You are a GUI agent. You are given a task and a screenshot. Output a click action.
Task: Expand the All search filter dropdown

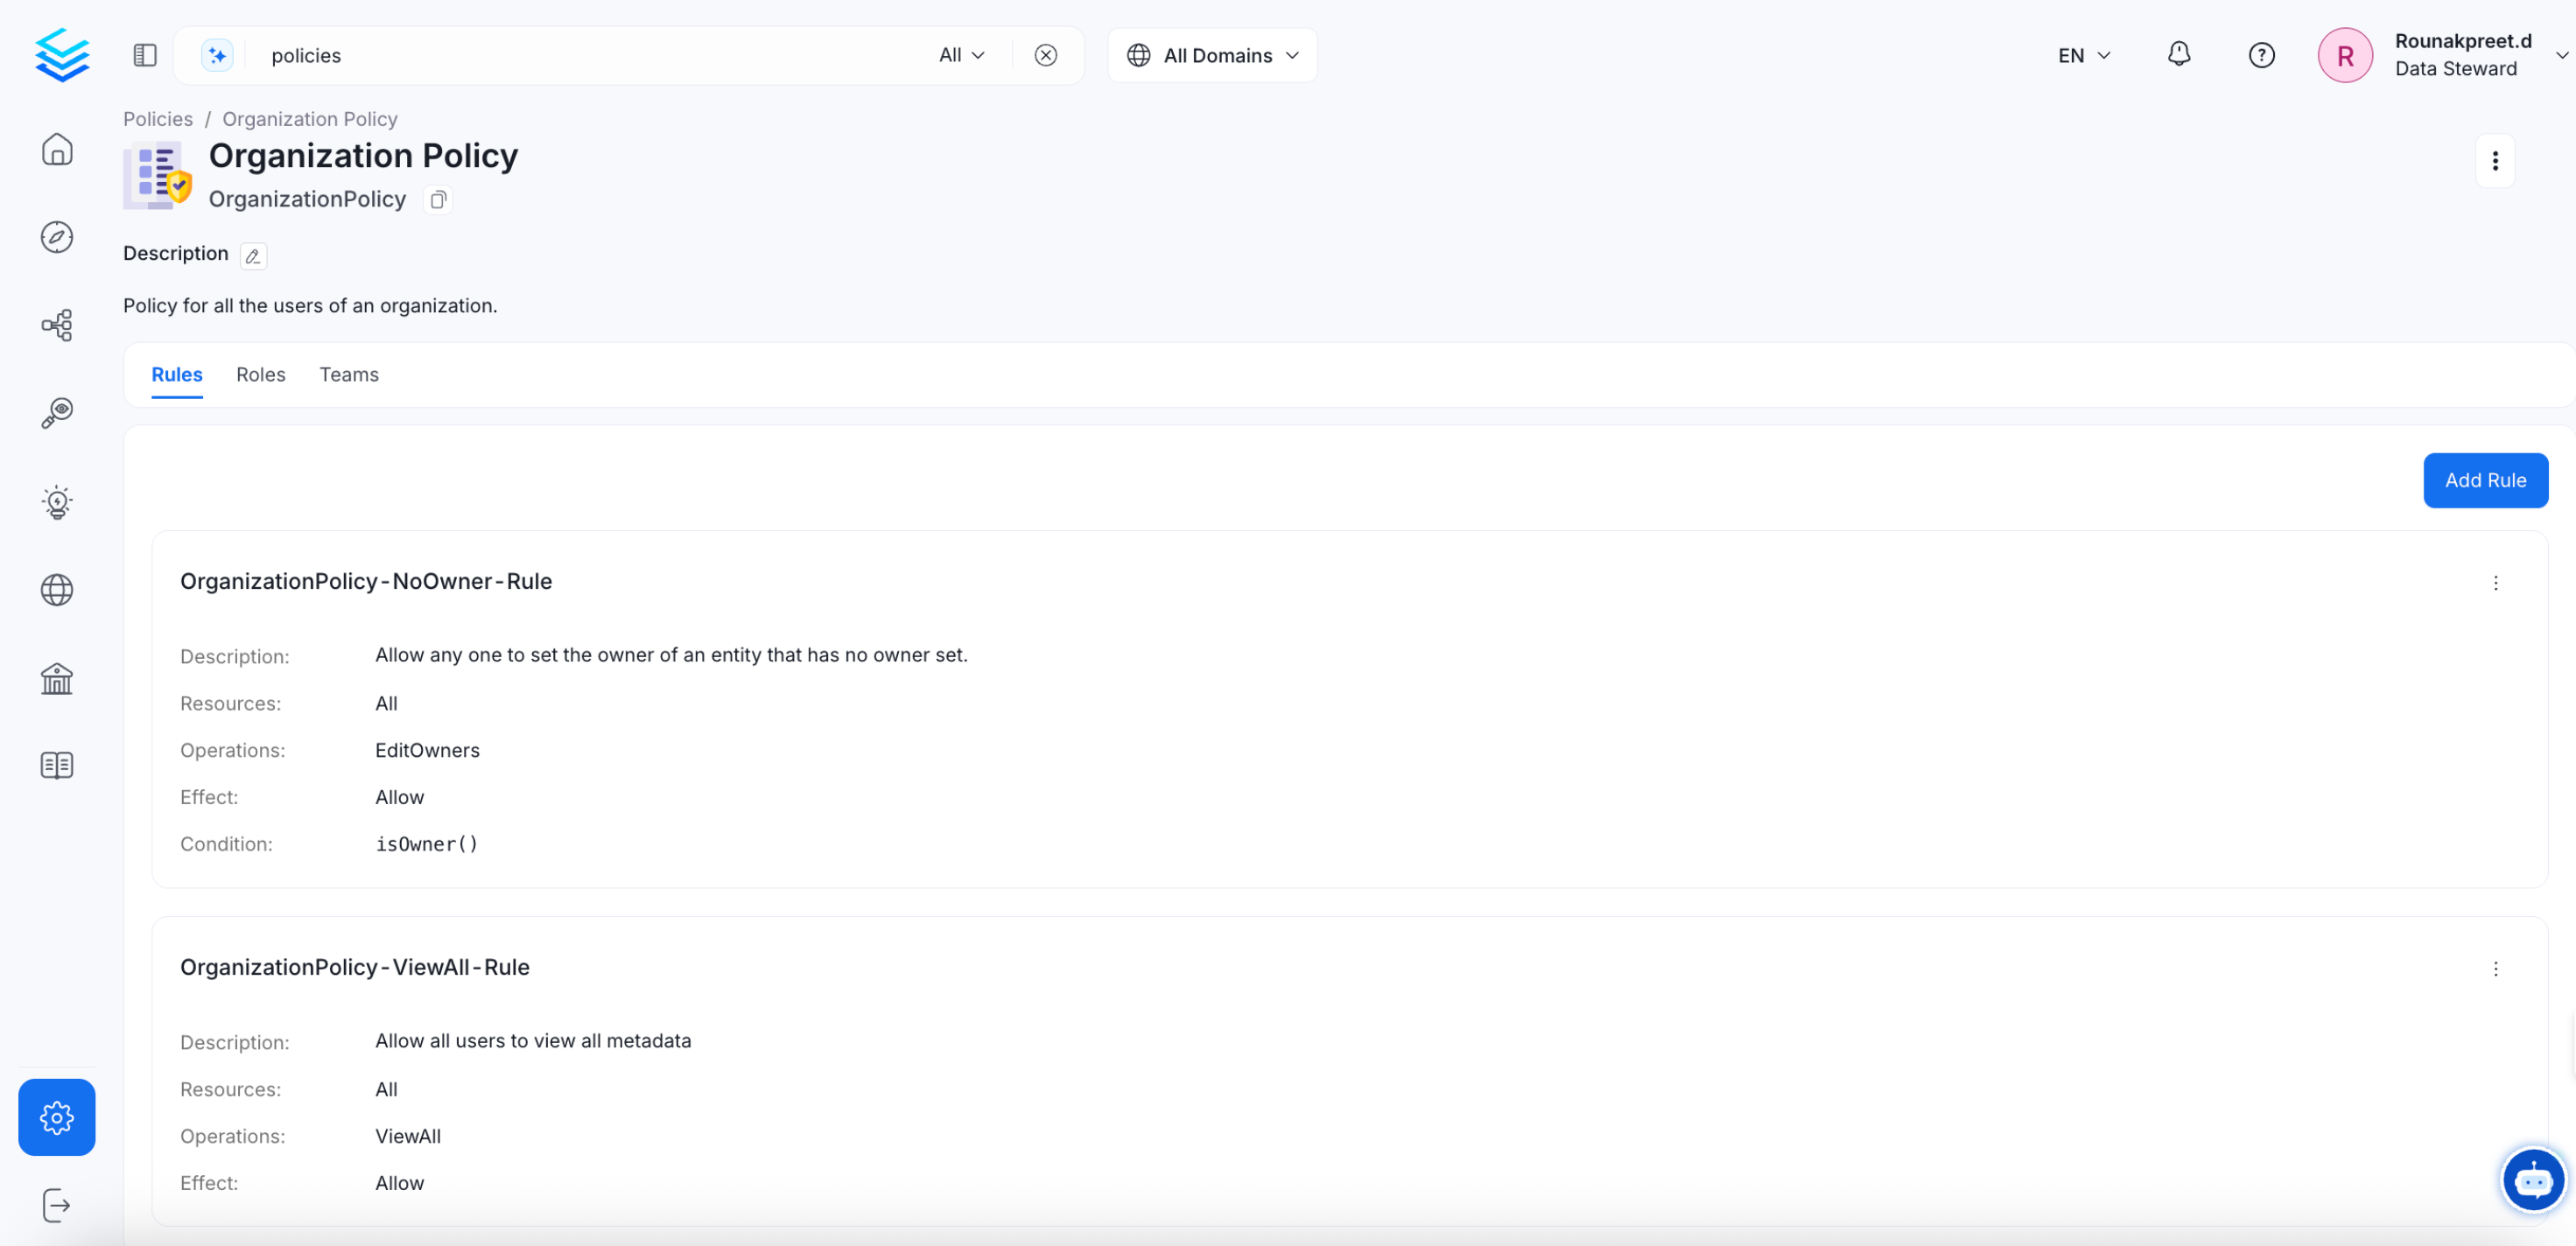961,55
